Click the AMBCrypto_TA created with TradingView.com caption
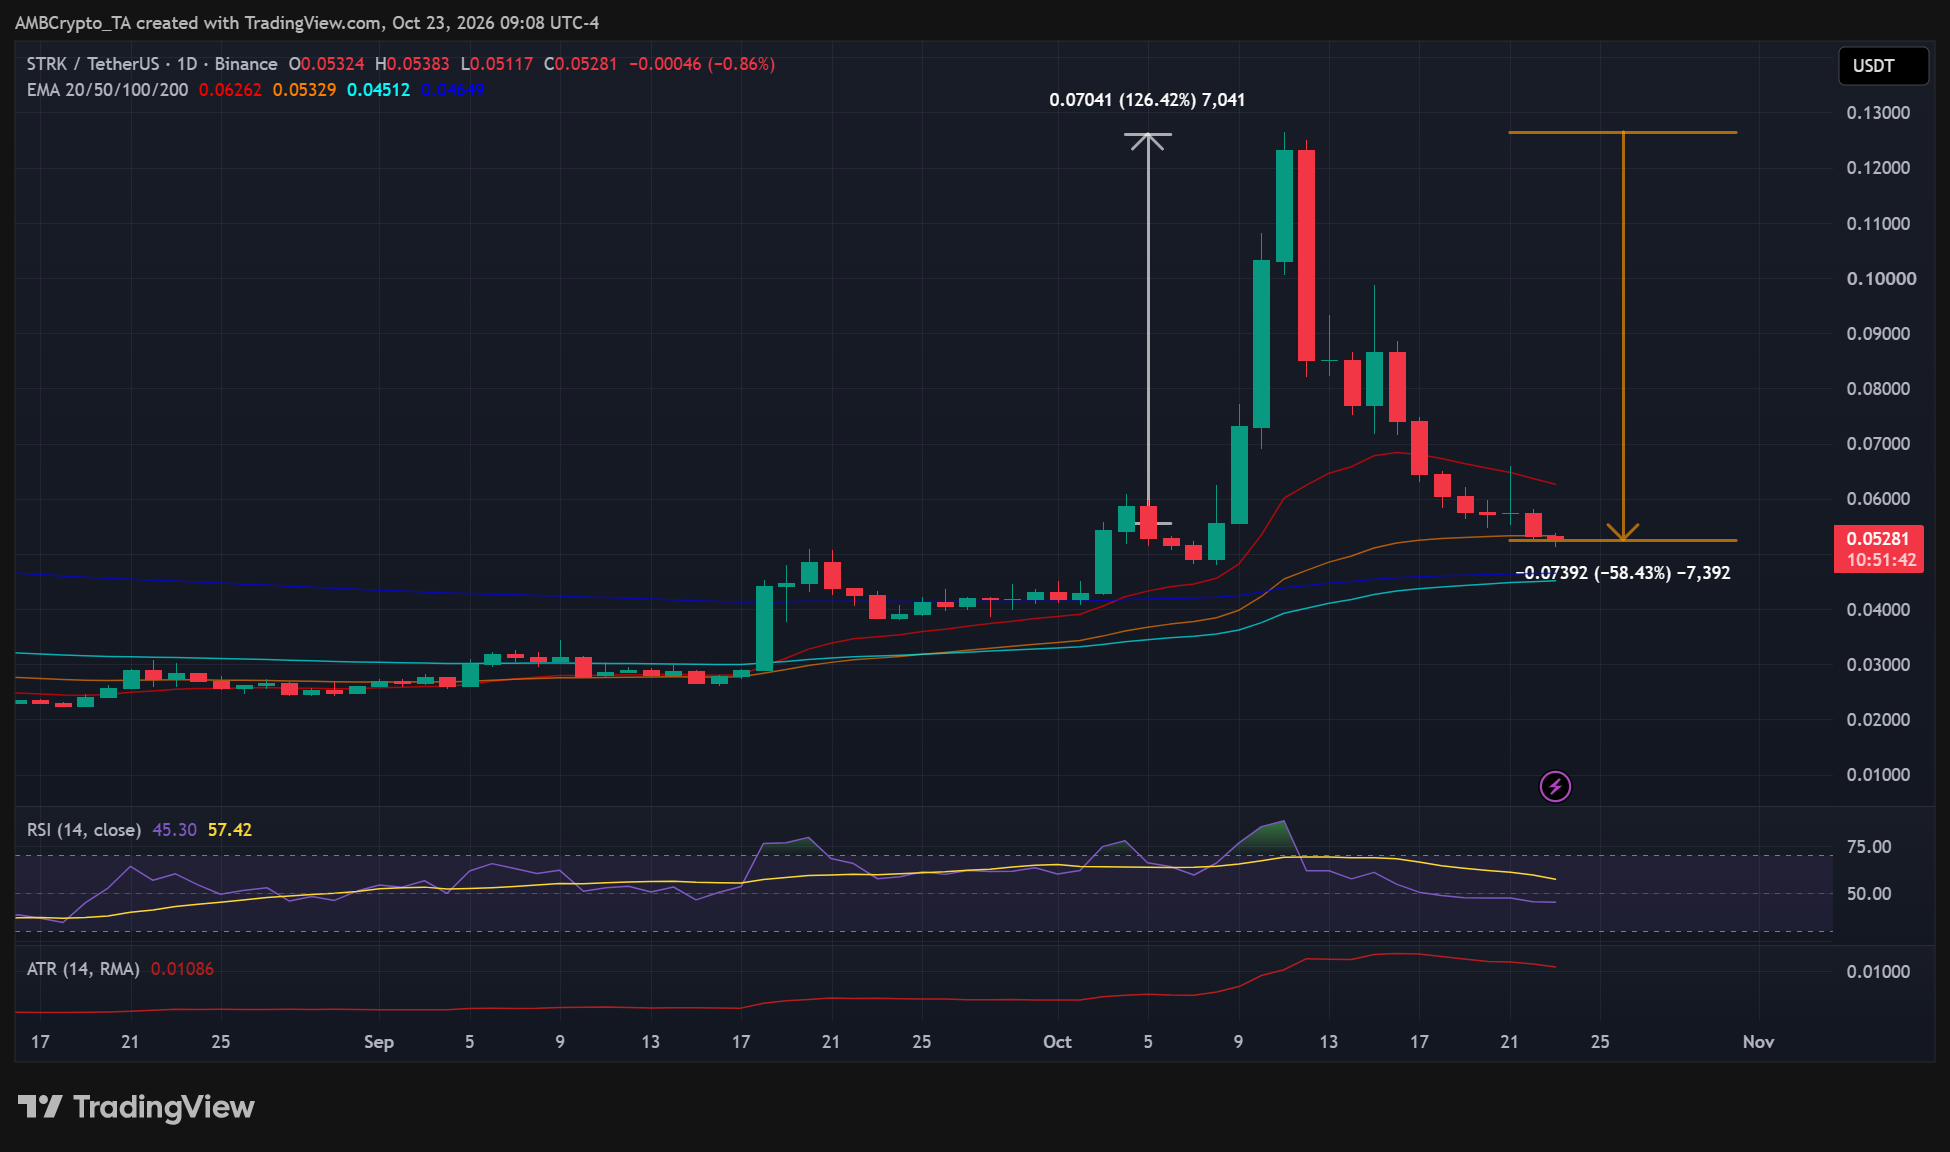Screen dimensions: 1950x1152 click(x=307, y=22)
